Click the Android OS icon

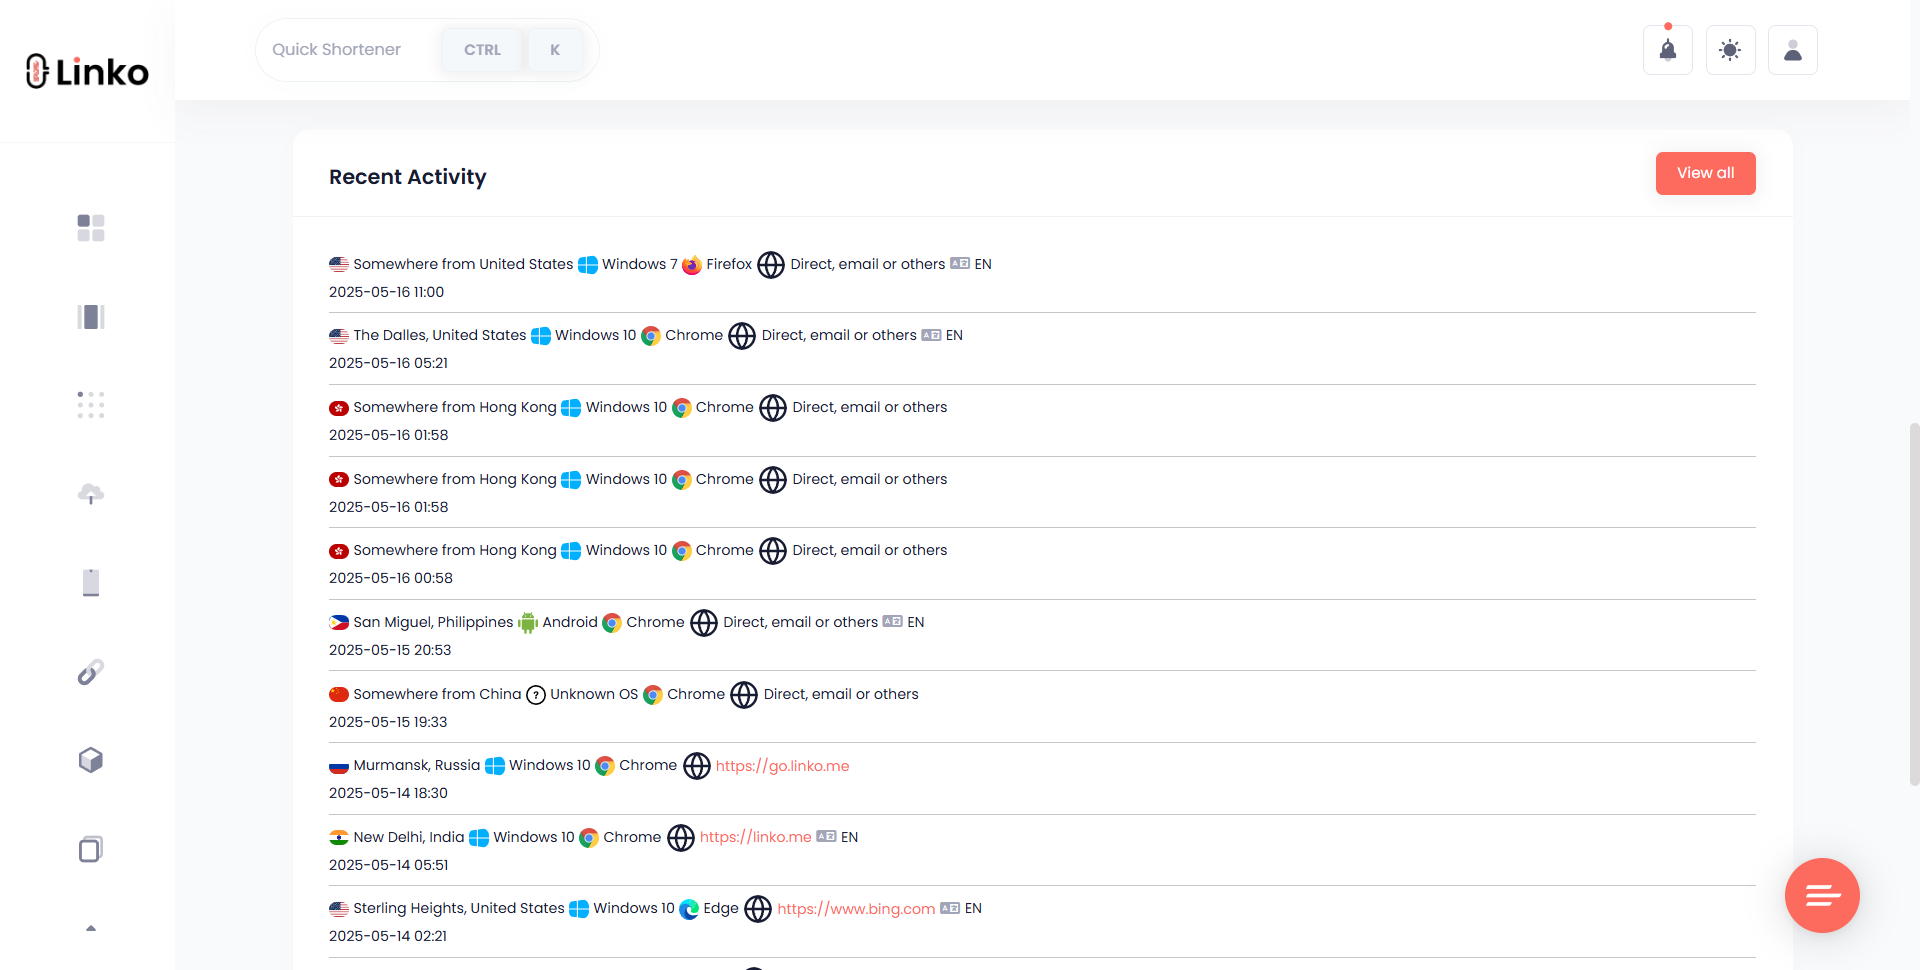tap(528, 623)
